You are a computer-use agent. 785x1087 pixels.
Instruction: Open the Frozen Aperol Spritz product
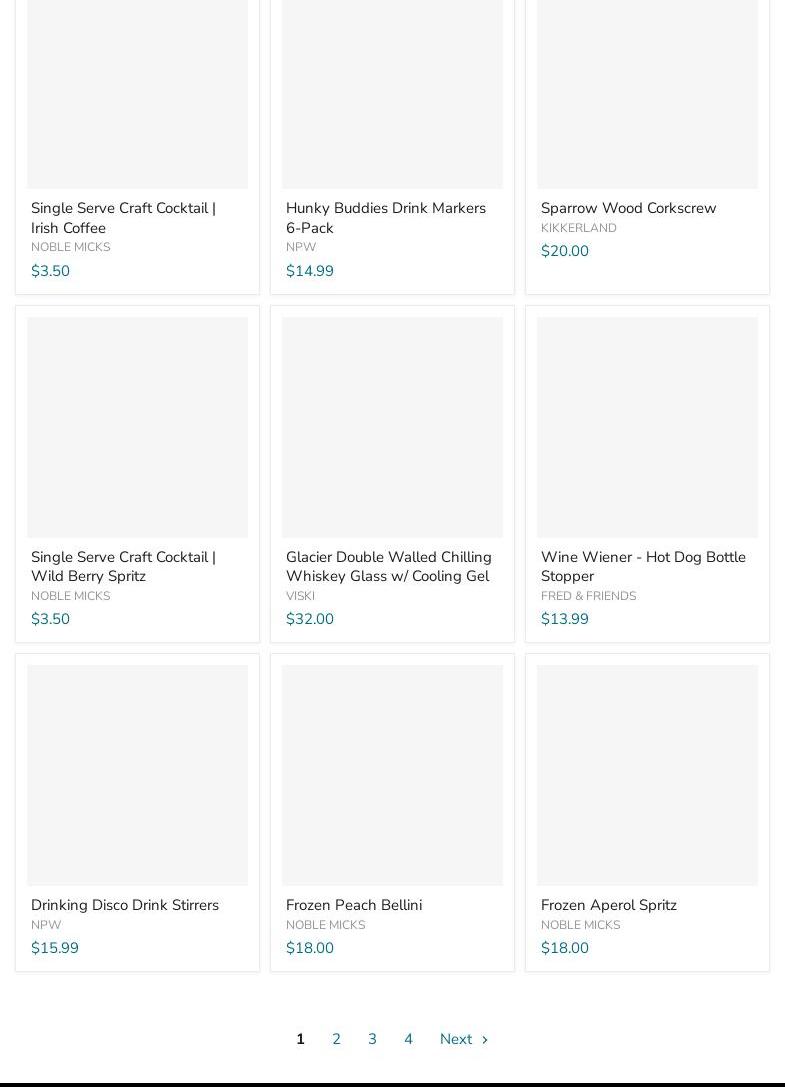pyautogui.click(x=608, y=905)
